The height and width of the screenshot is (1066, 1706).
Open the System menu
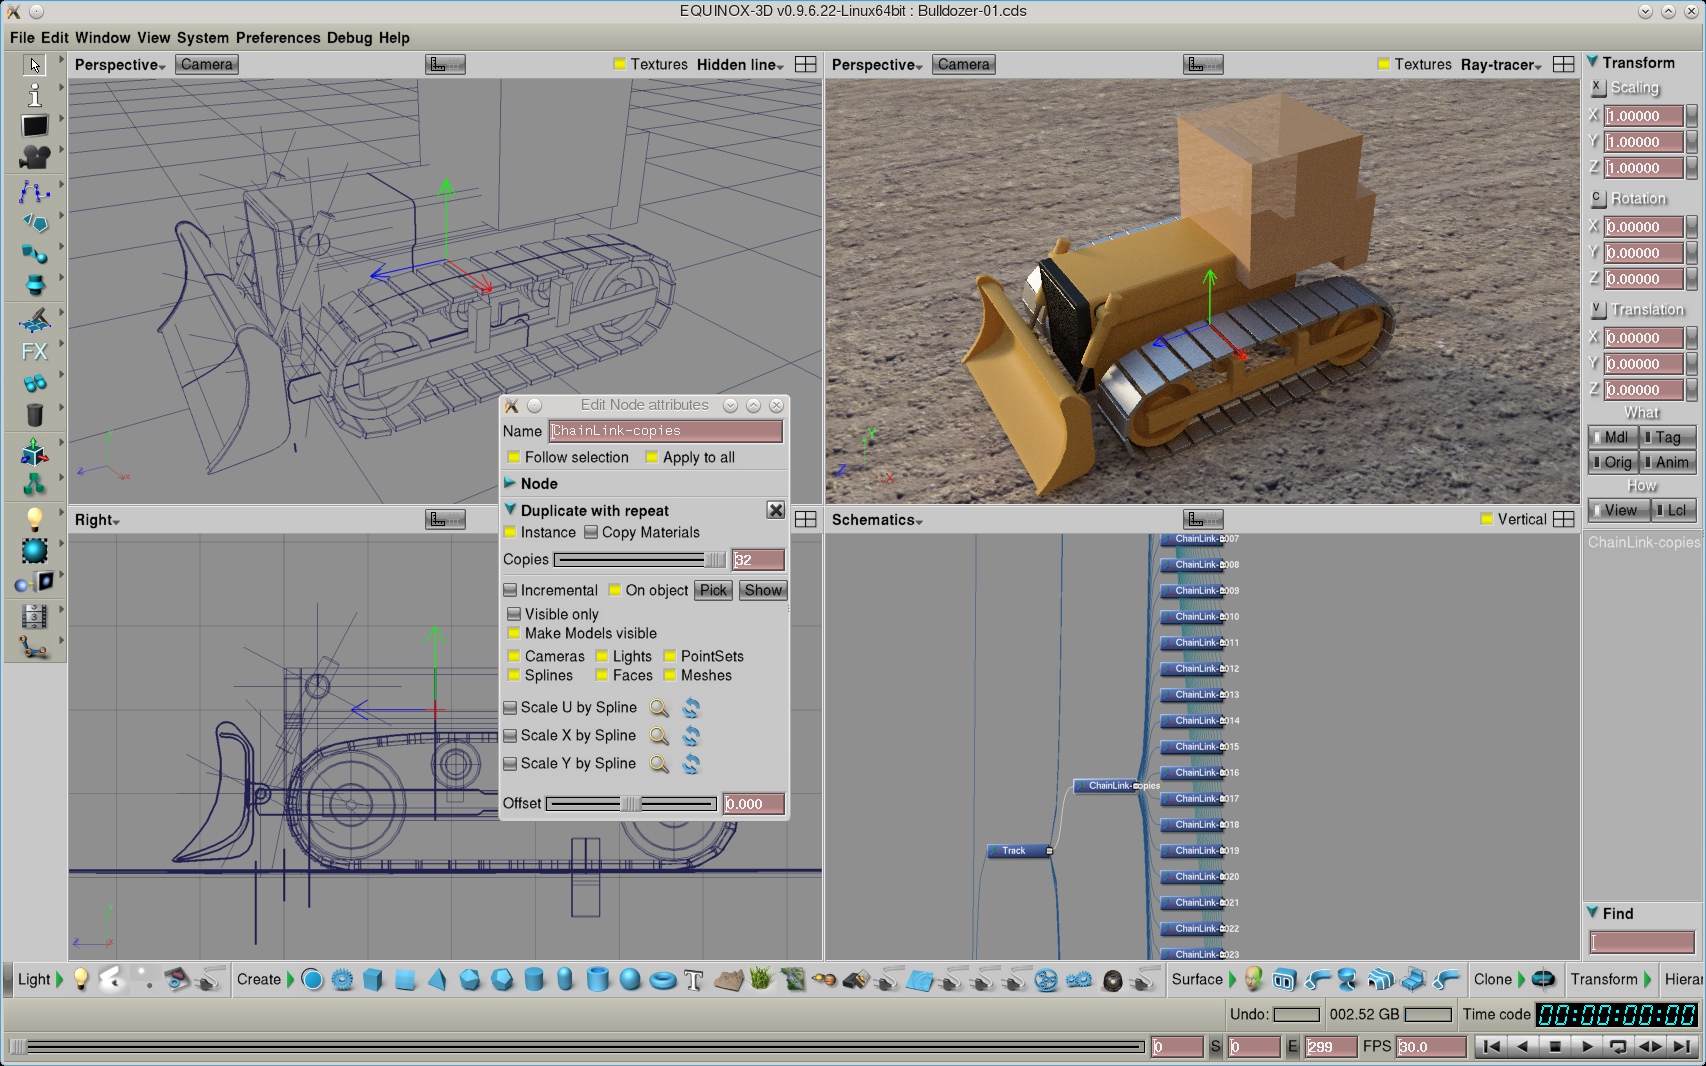point(203,38)
